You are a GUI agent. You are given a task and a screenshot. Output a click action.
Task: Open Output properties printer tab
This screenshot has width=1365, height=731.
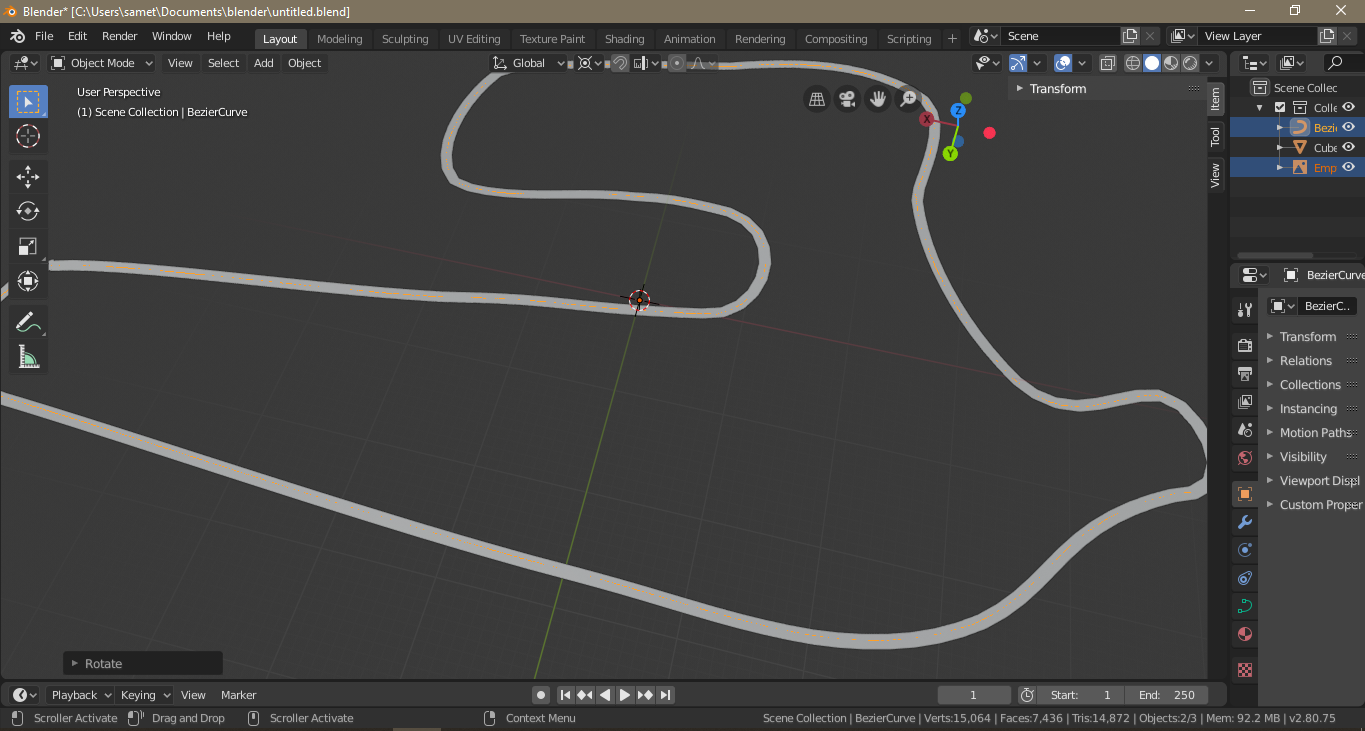click(1245, 373)
